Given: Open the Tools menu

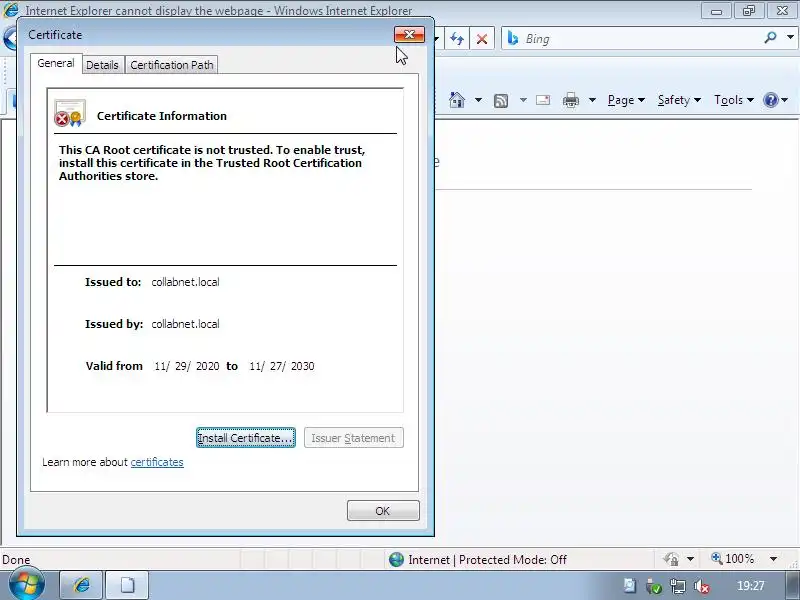Looking at the screenshot, I should [734, 100].
